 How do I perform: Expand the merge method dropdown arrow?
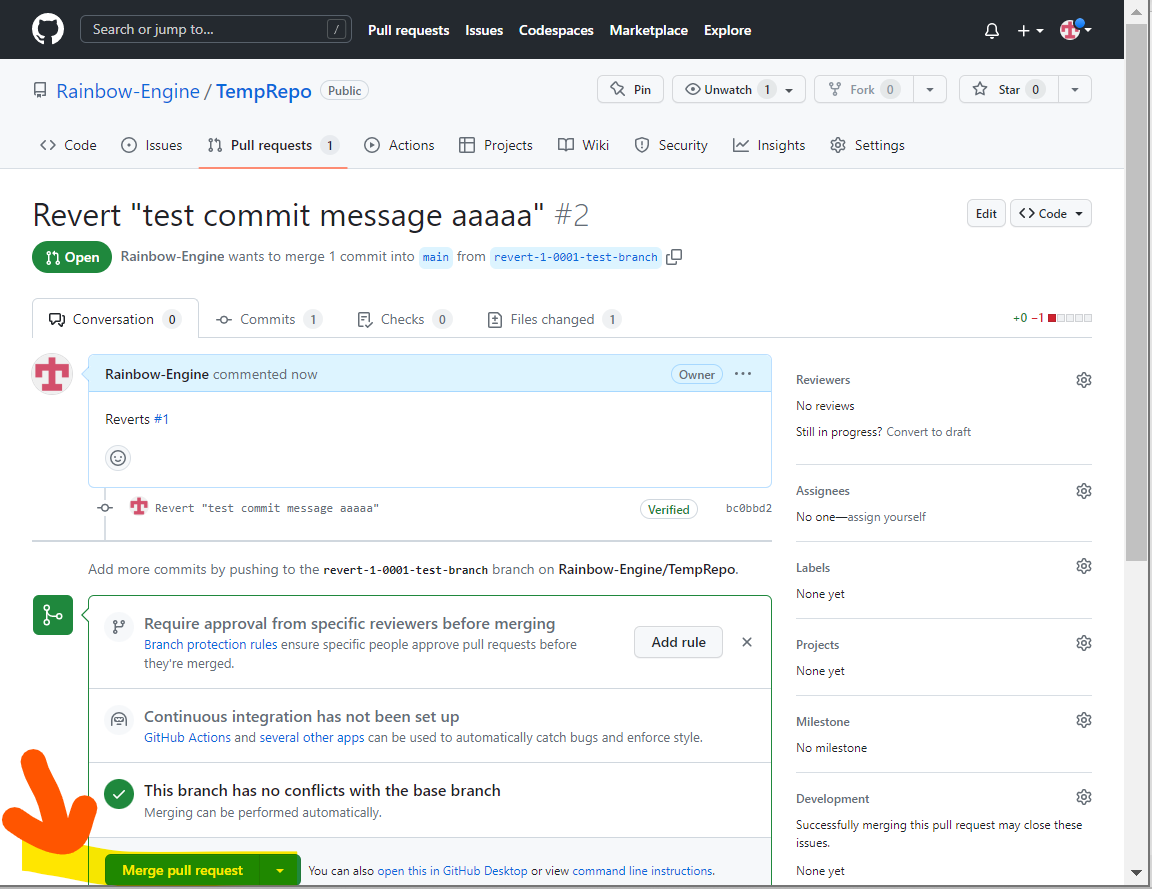(280, 871)
